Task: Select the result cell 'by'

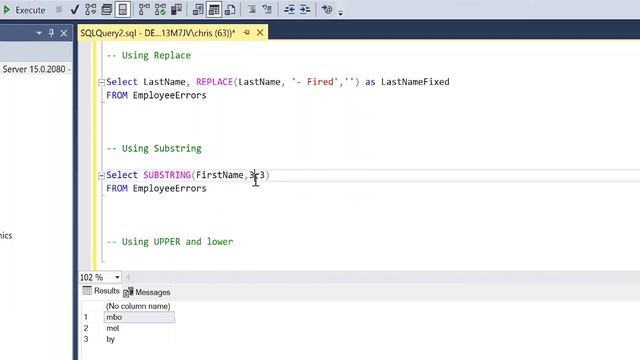Action: tap(139, 339)
